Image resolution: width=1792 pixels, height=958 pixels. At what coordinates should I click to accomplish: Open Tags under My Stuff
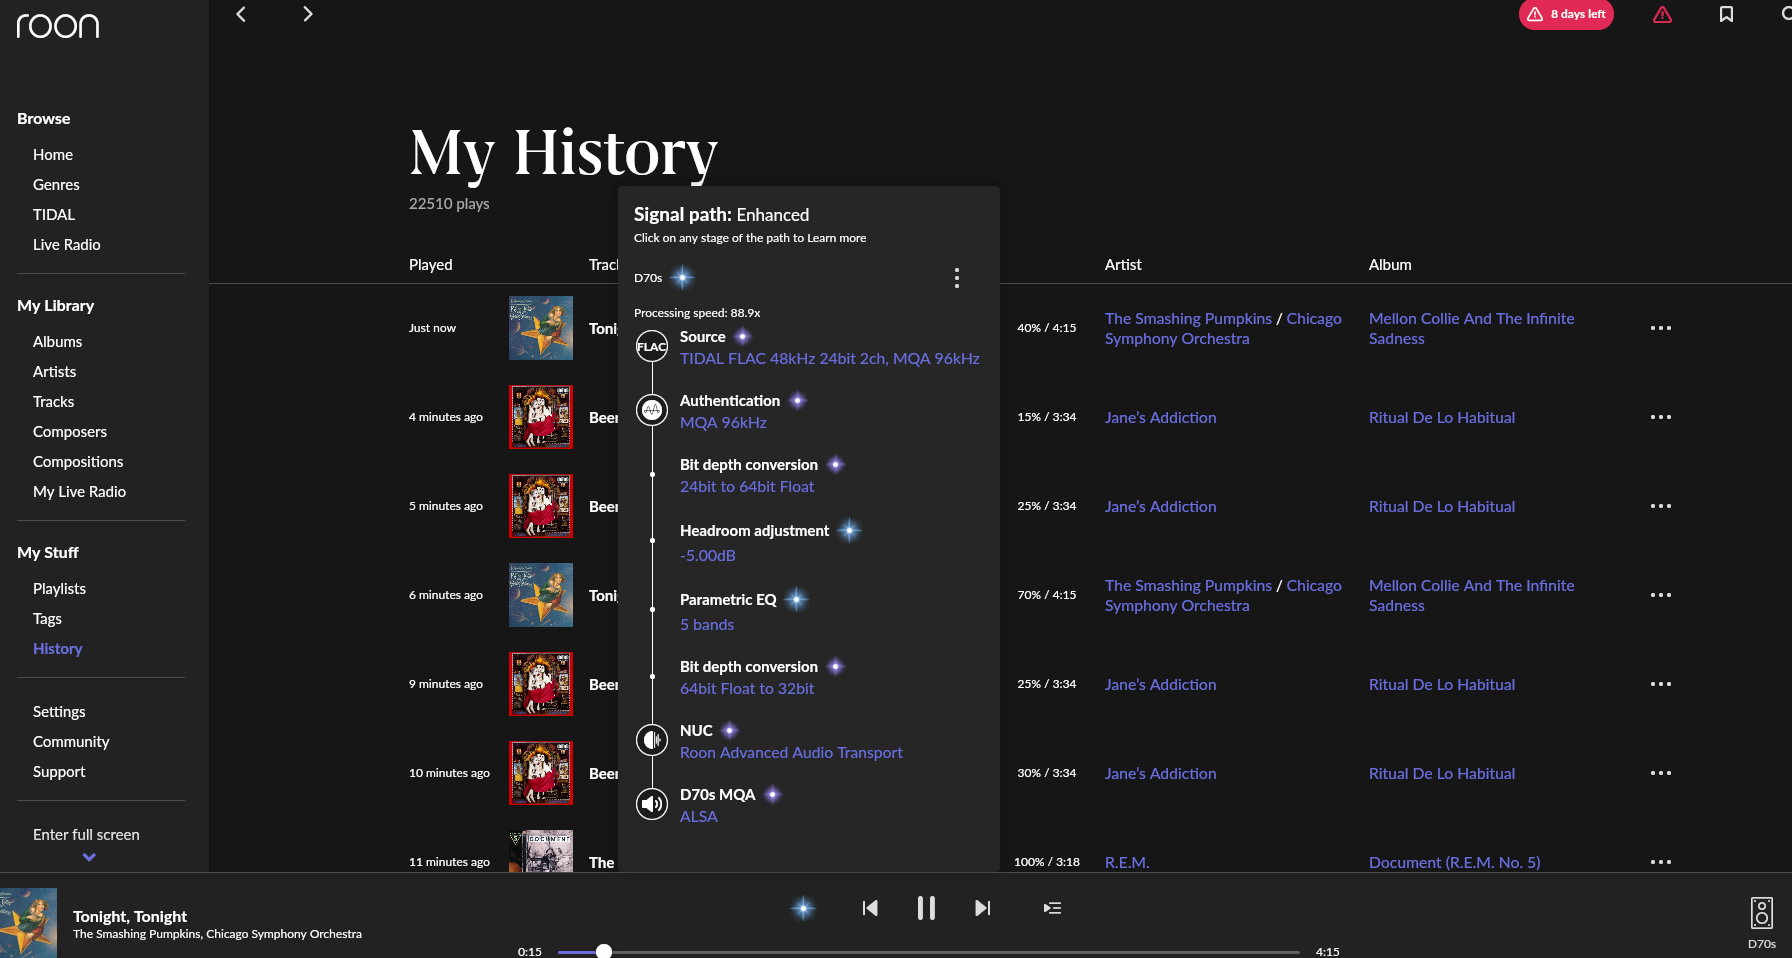[x=48, y=619]
